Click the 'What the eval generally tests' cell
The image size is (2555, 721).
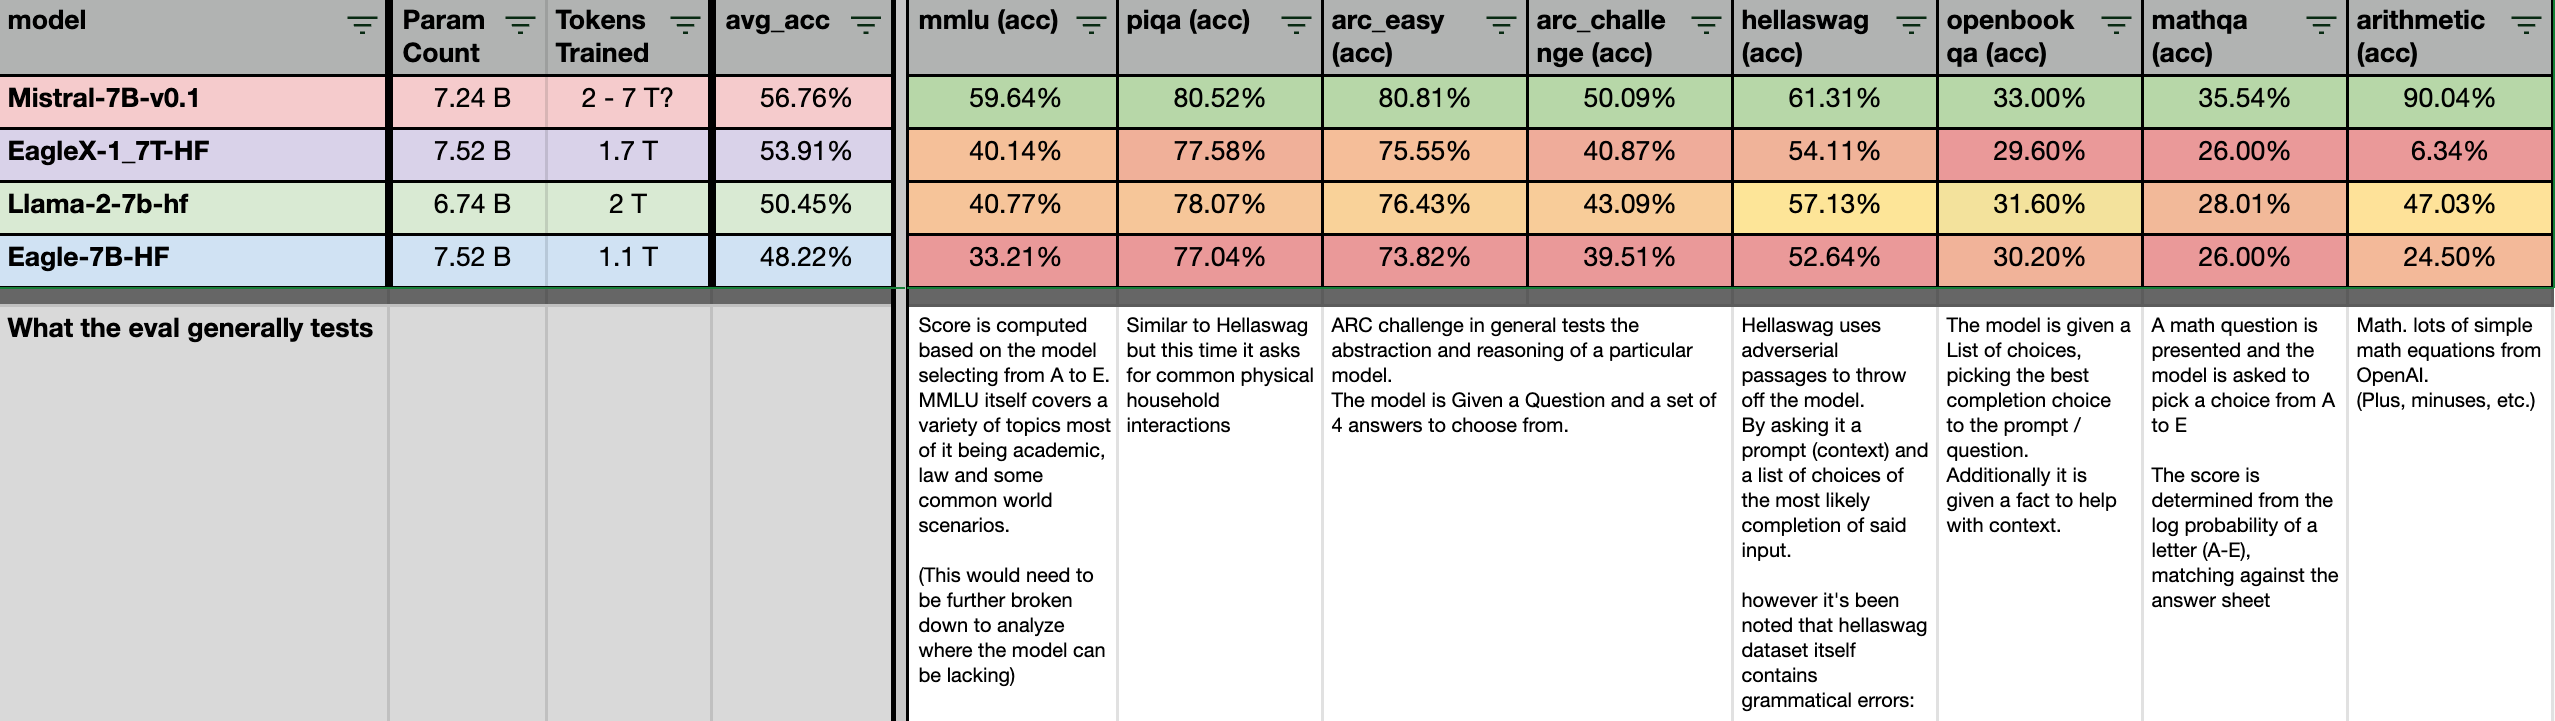(190, 328)
